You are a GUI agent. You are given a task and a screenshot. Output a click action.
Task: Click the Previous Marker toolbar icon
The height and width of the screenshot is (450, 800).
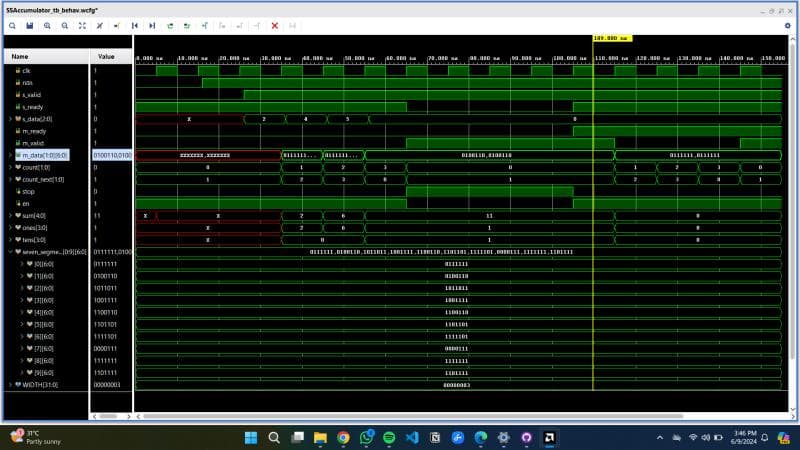click(222, 26)
